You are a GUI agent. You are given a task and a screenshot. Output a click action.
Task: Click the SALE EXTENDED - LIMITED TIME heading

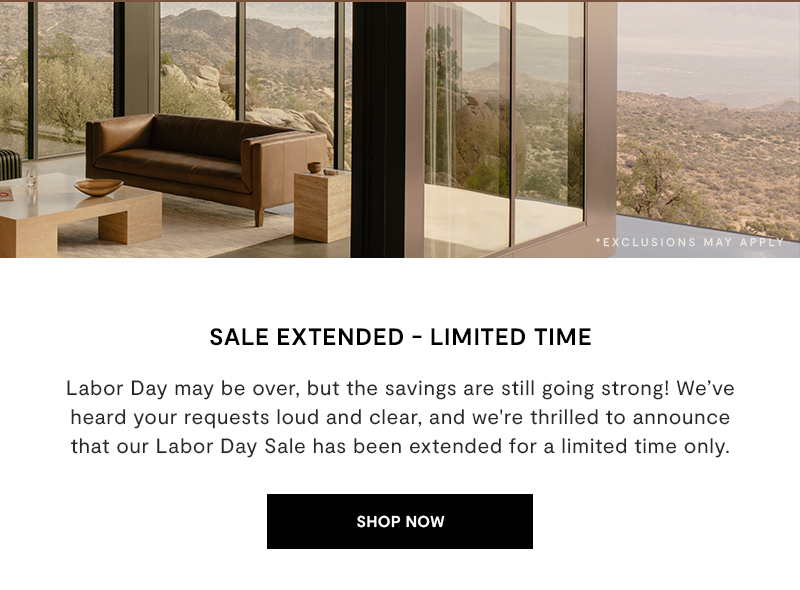[400, 337]
